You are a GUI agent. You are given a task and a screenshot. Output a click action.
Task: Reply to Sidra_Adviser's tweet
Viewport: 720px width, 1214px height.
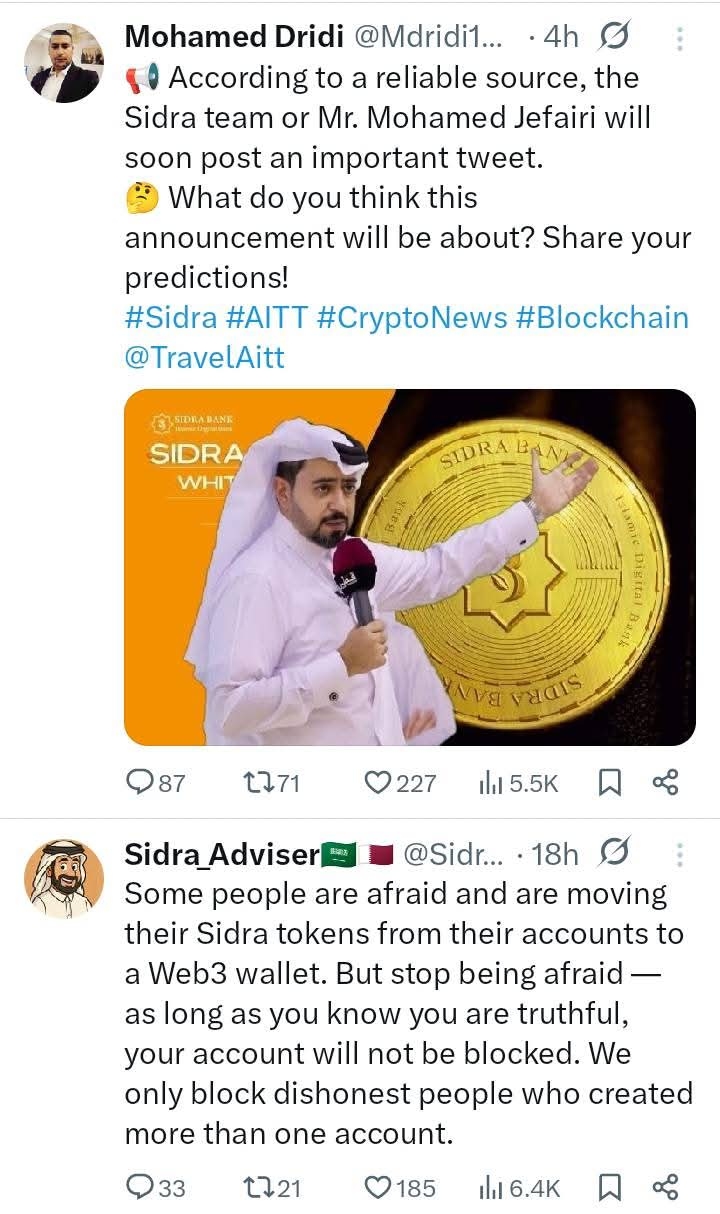coord(141,1187)
